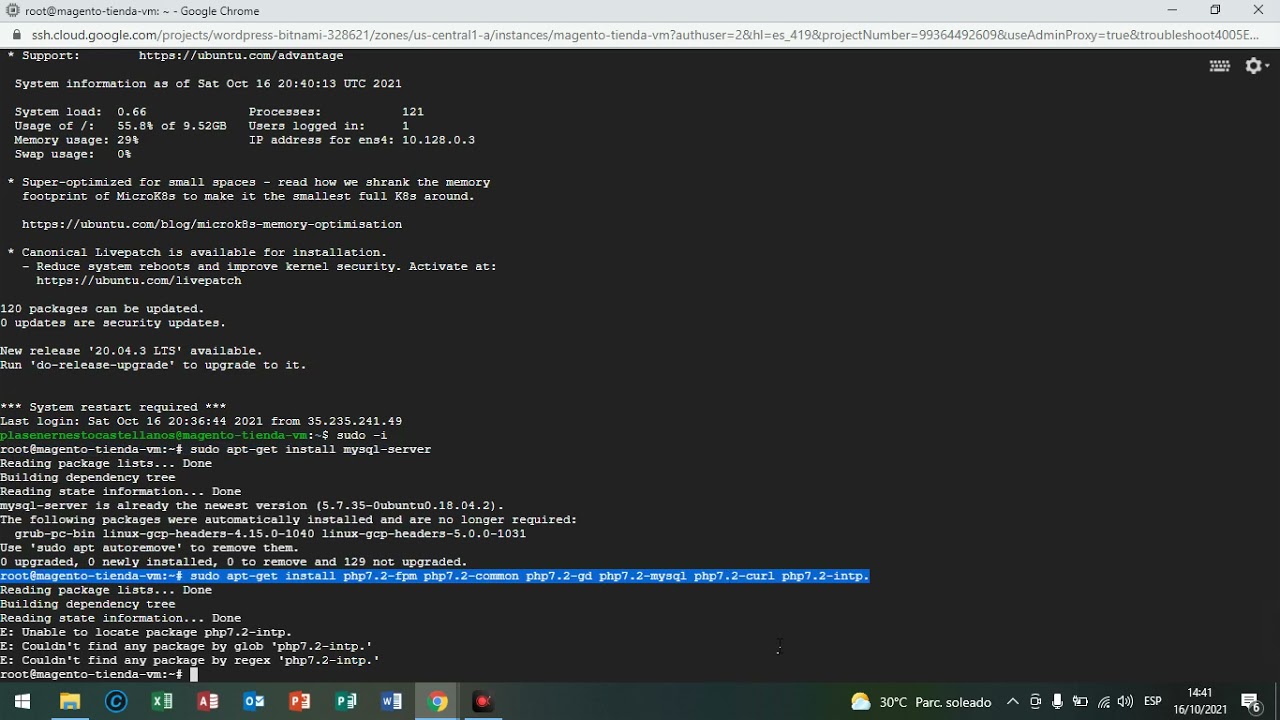Image resolution: width=1280 pixels, height=720 pixels.
Task: Click the "New release '20.04.3 LTS' available" line
Action: coord(131,351)
